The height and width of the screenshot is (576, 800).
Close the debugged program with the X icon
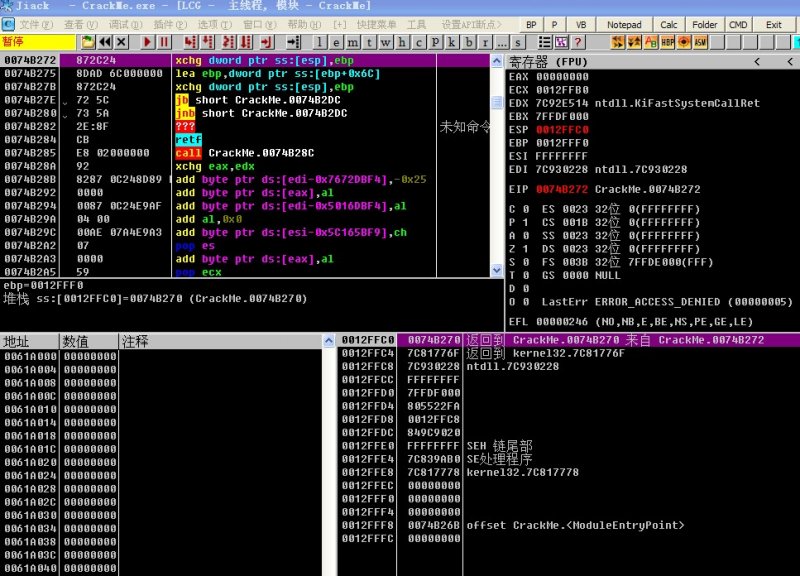(121, 42)
